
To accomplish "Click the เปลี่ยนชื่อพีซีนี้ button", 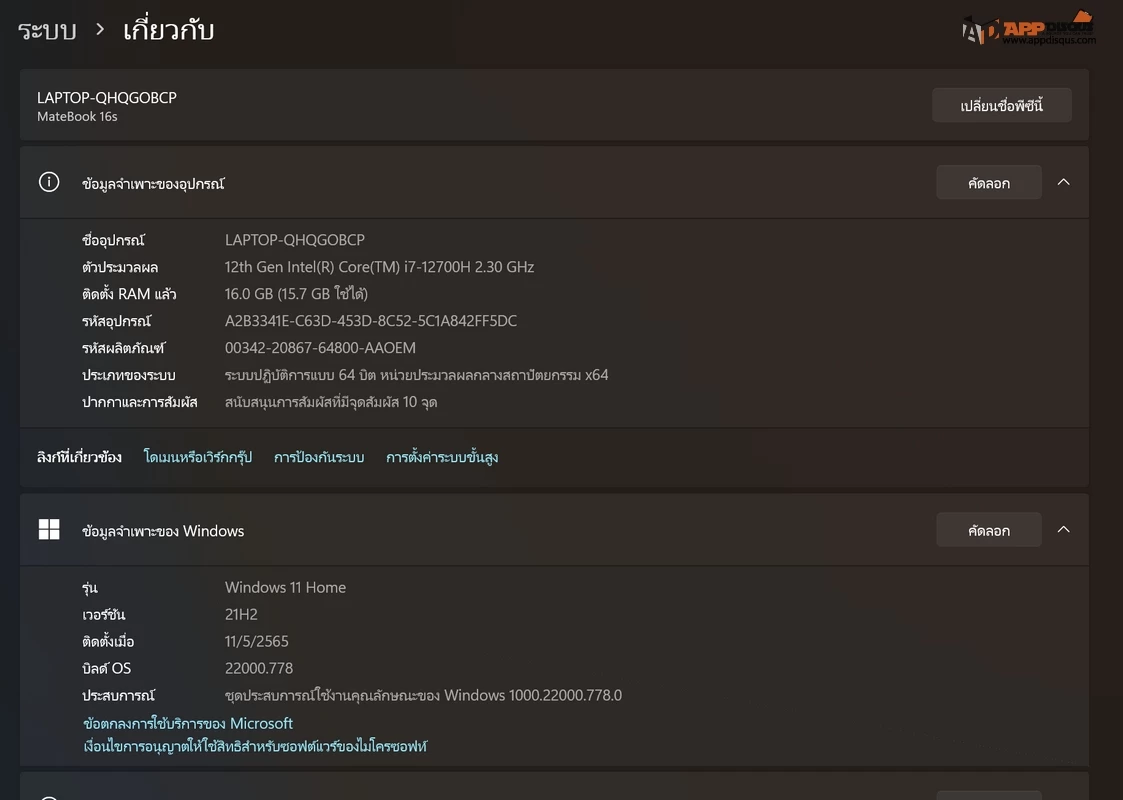I will (1001, 105).
